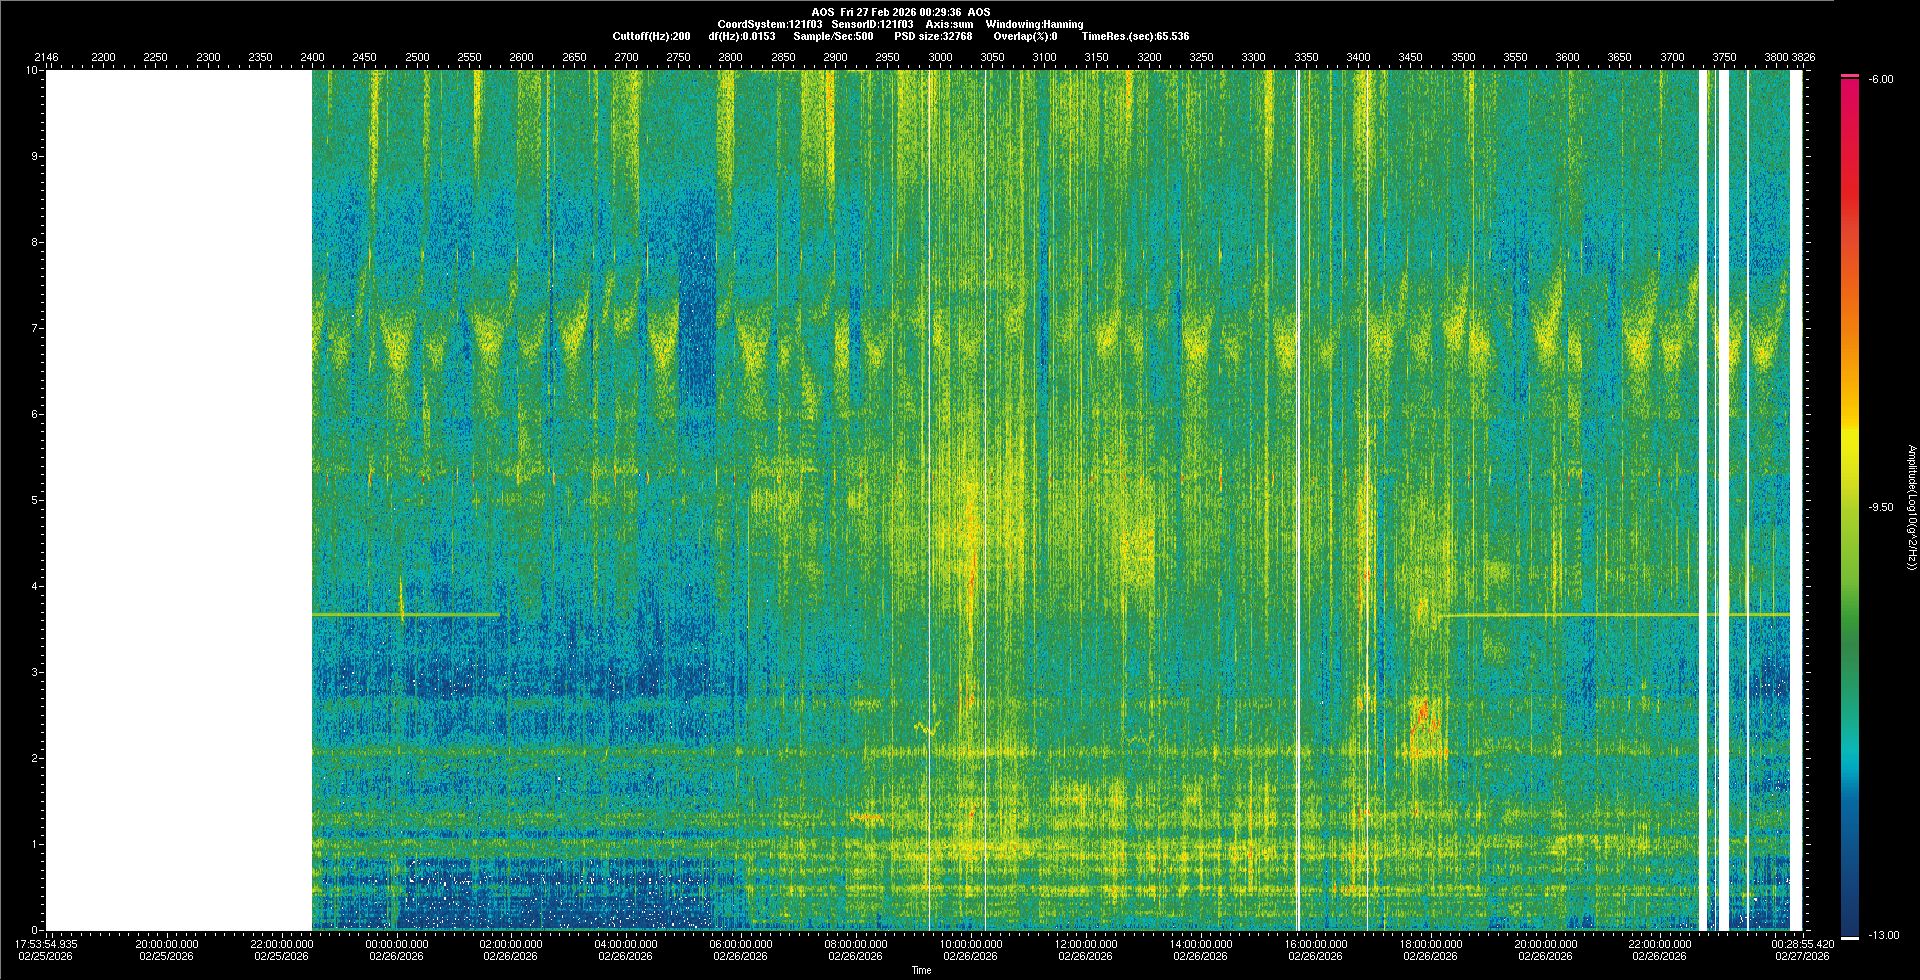The width and height of the screenshot is (1920, 980).
Task: Select the Cutoff(Hz):200 parameter text
Action: [651, 36]
